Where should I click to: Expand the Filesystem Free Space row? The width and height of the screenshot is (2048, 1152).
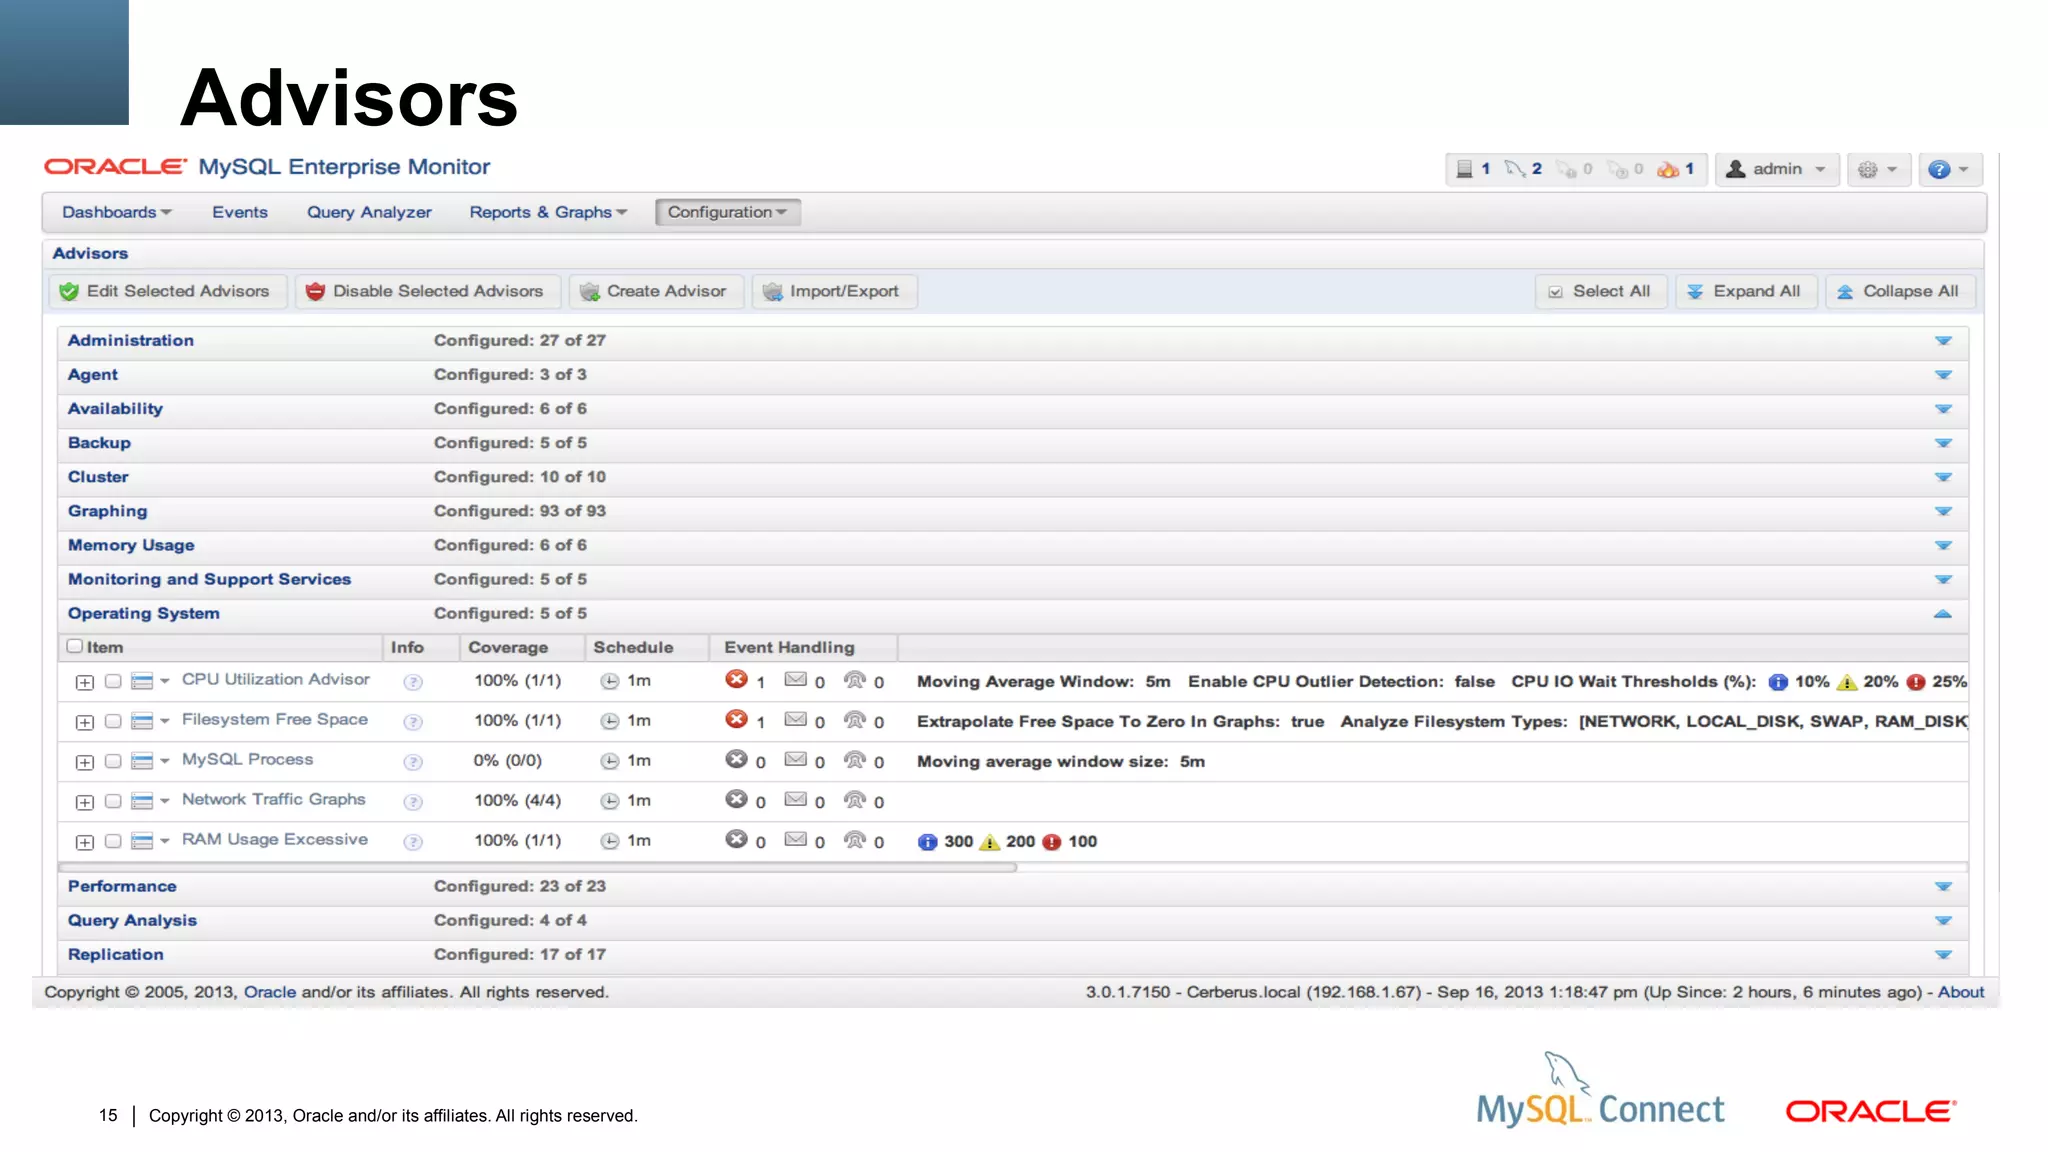tap(85, 722)
